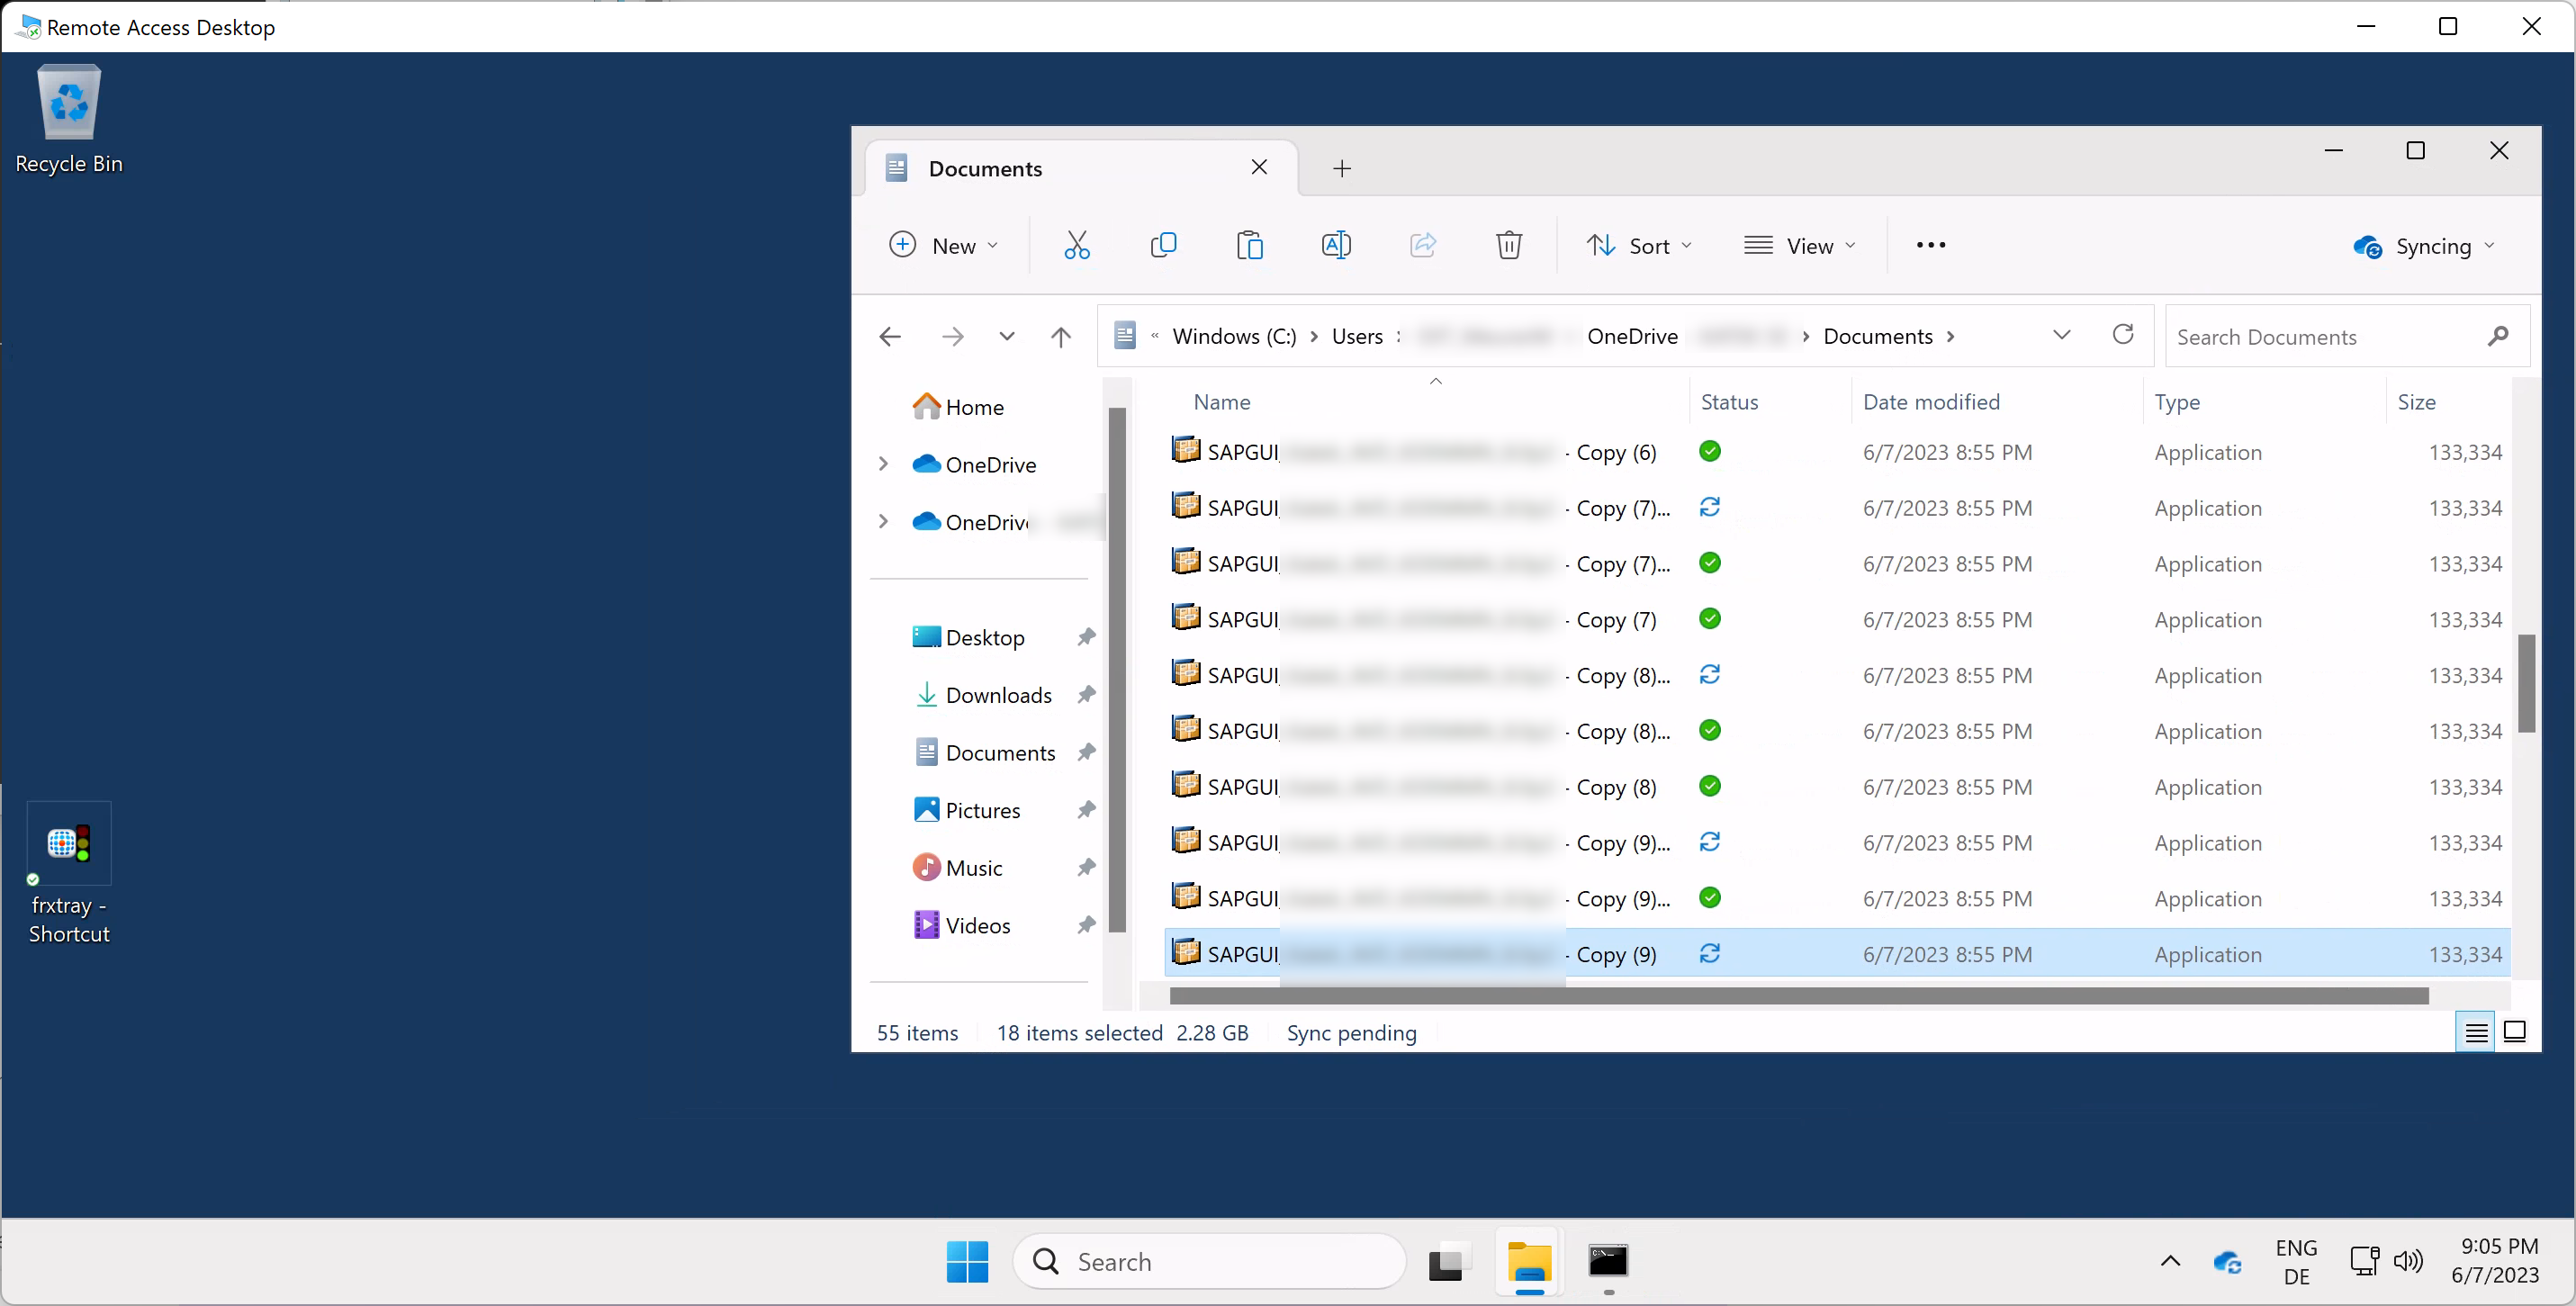Open Recycle Bin icon on desktop
This screenshot has height=1306, width=2576.
(68, 120)
